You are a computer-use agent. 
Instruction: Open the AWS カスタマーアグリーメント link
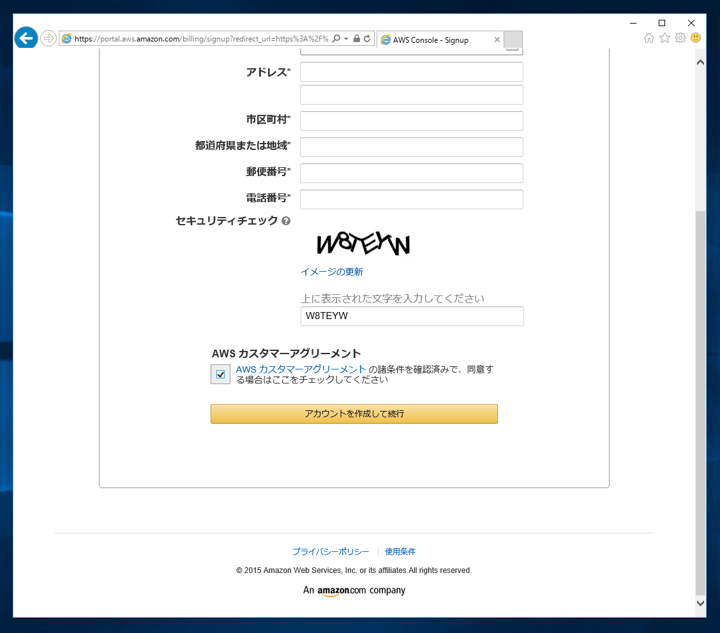point(301,370)
